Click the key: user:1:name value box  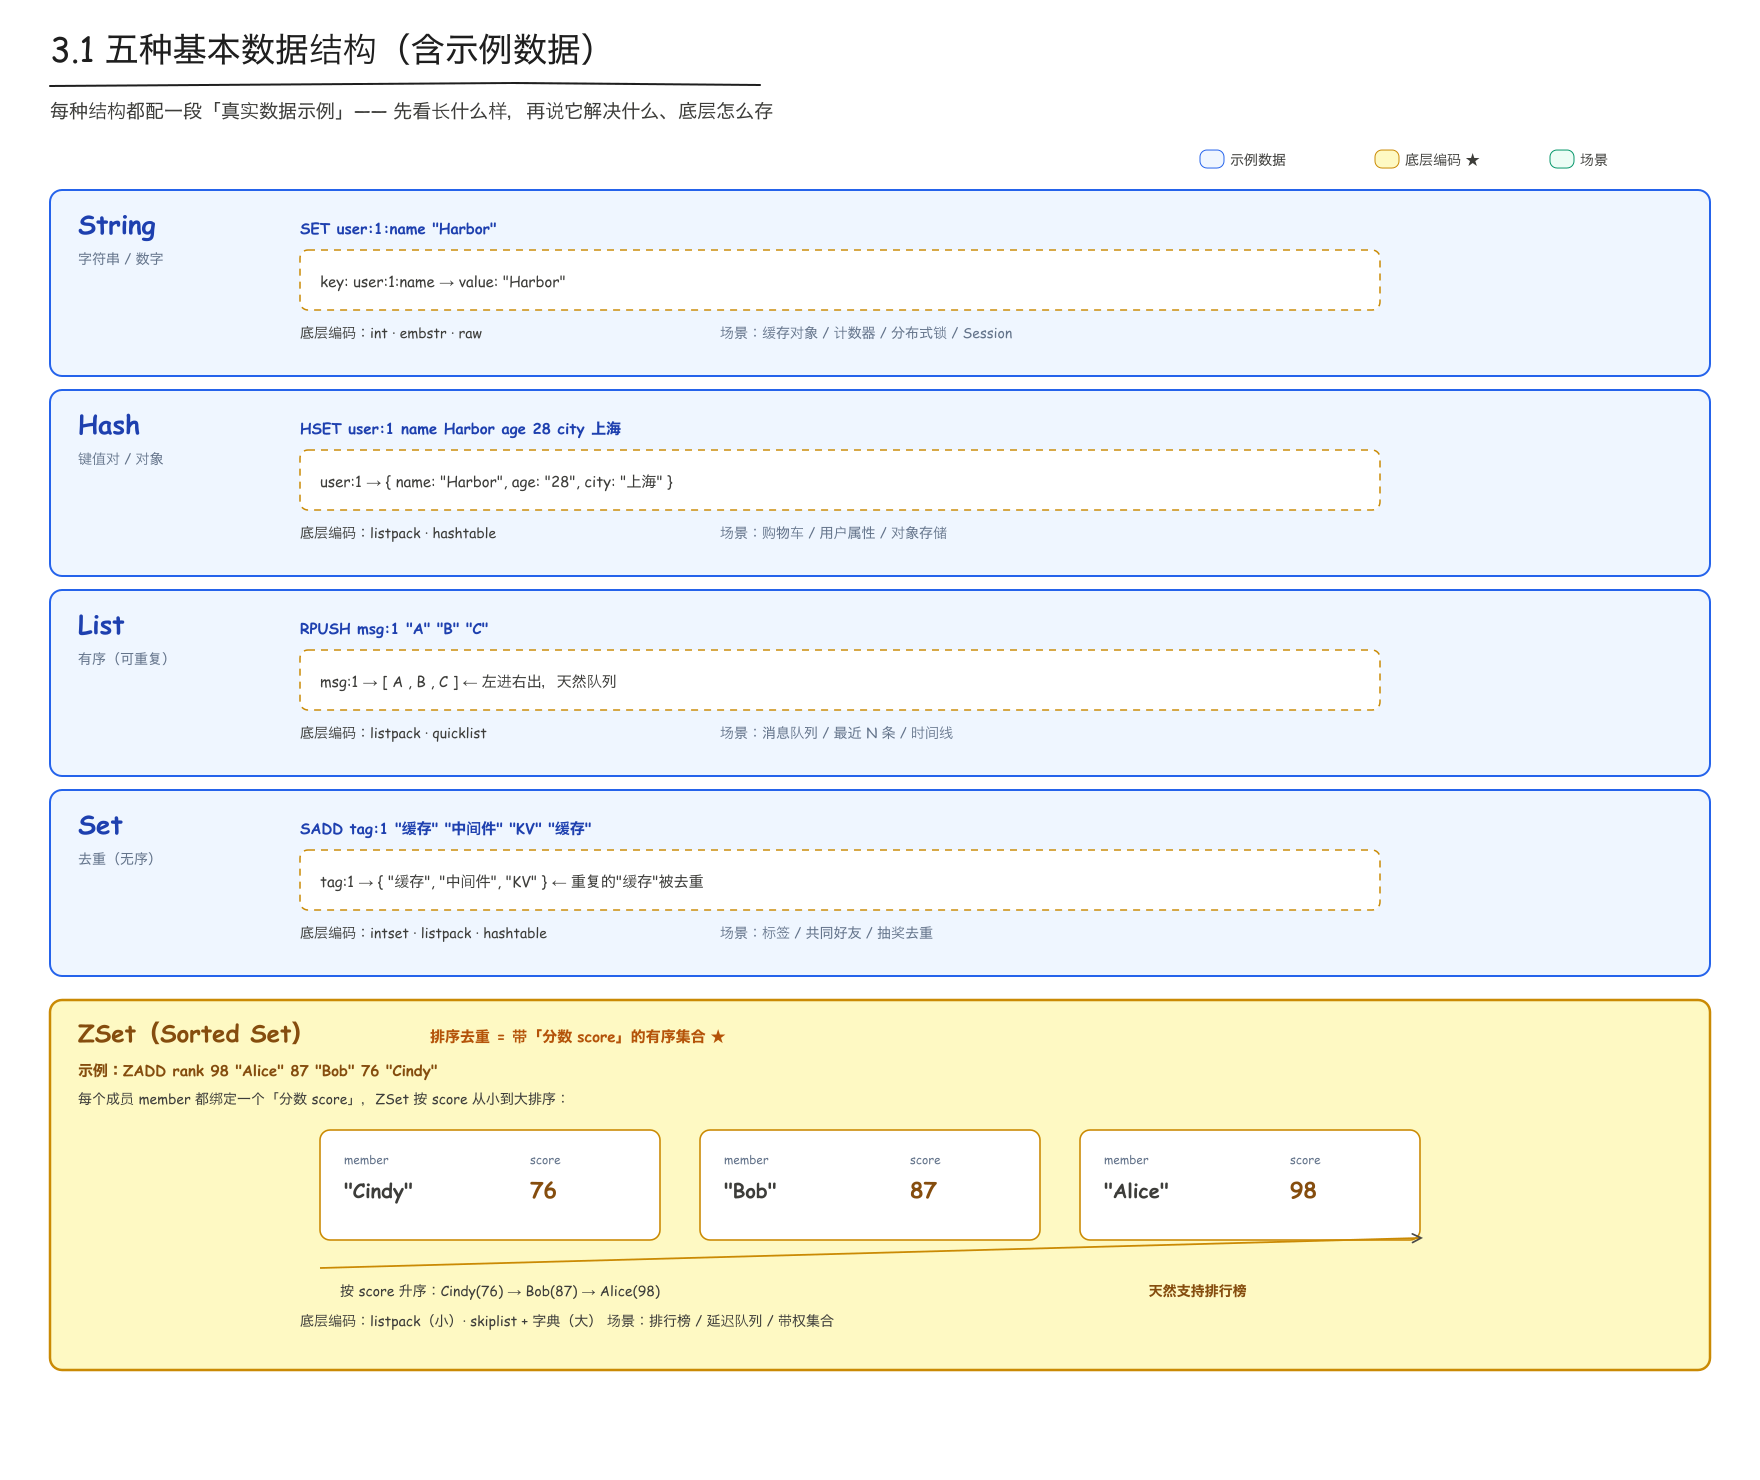coord(840,280)
